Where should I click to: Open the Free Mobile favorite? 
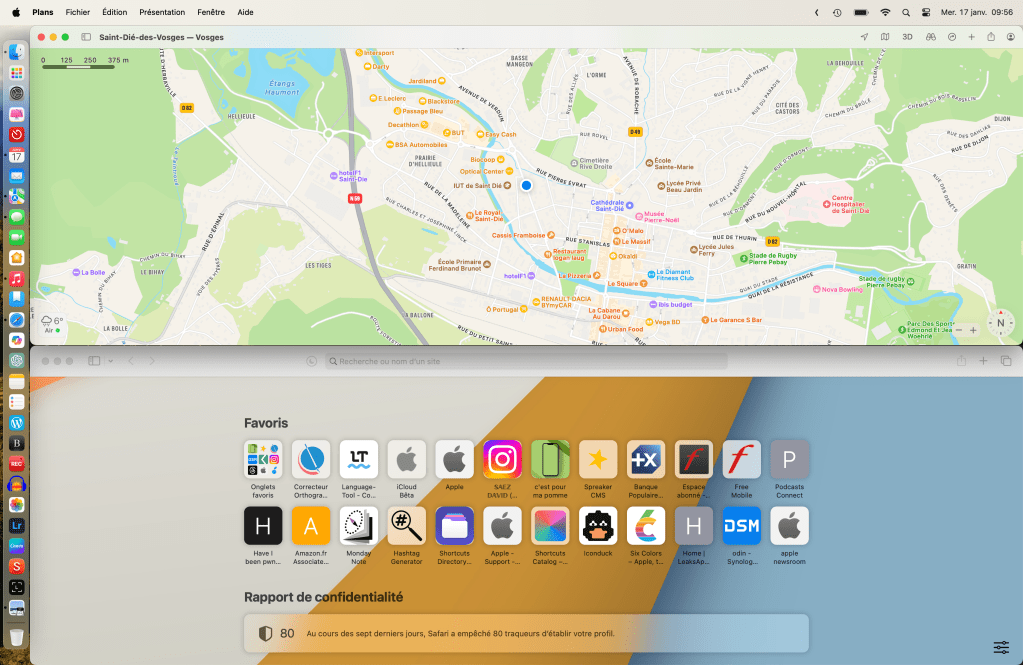(x=741, y=459)
